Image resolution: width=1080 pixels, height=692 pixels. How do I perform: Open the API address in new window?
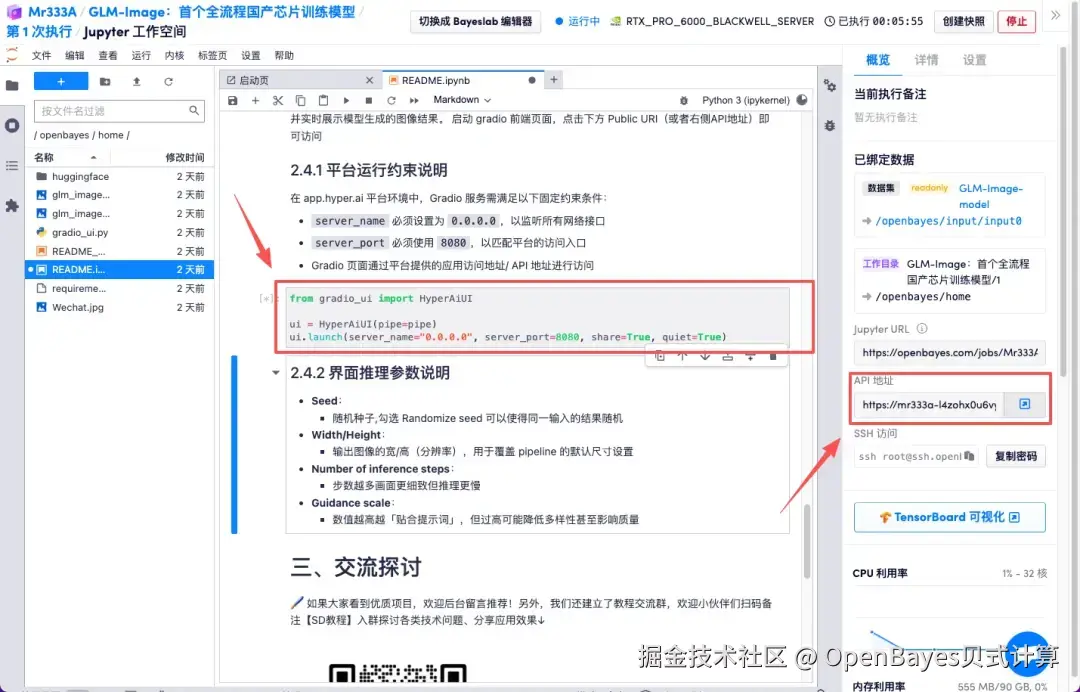[1024, 404]
